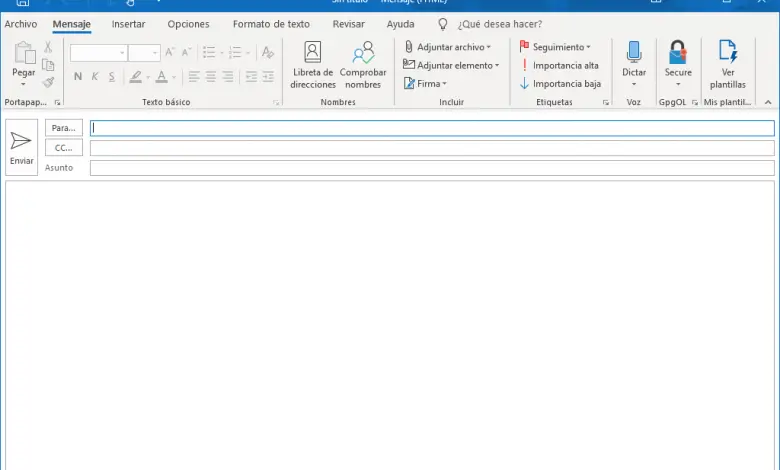Open the bullet list dropdown arrow
780x470 pixels.
(222, 53)
